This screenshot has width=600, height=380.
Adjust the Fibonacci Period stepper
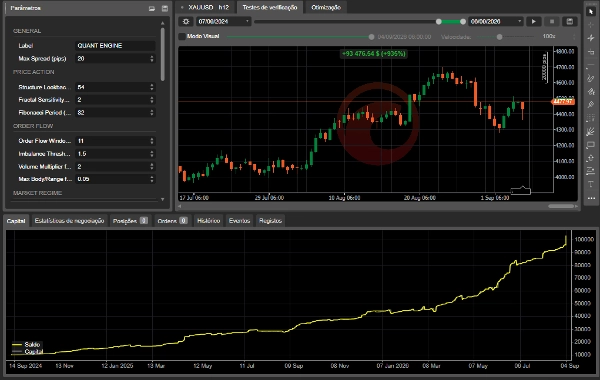pyautogui.click(x=152, y=113)
